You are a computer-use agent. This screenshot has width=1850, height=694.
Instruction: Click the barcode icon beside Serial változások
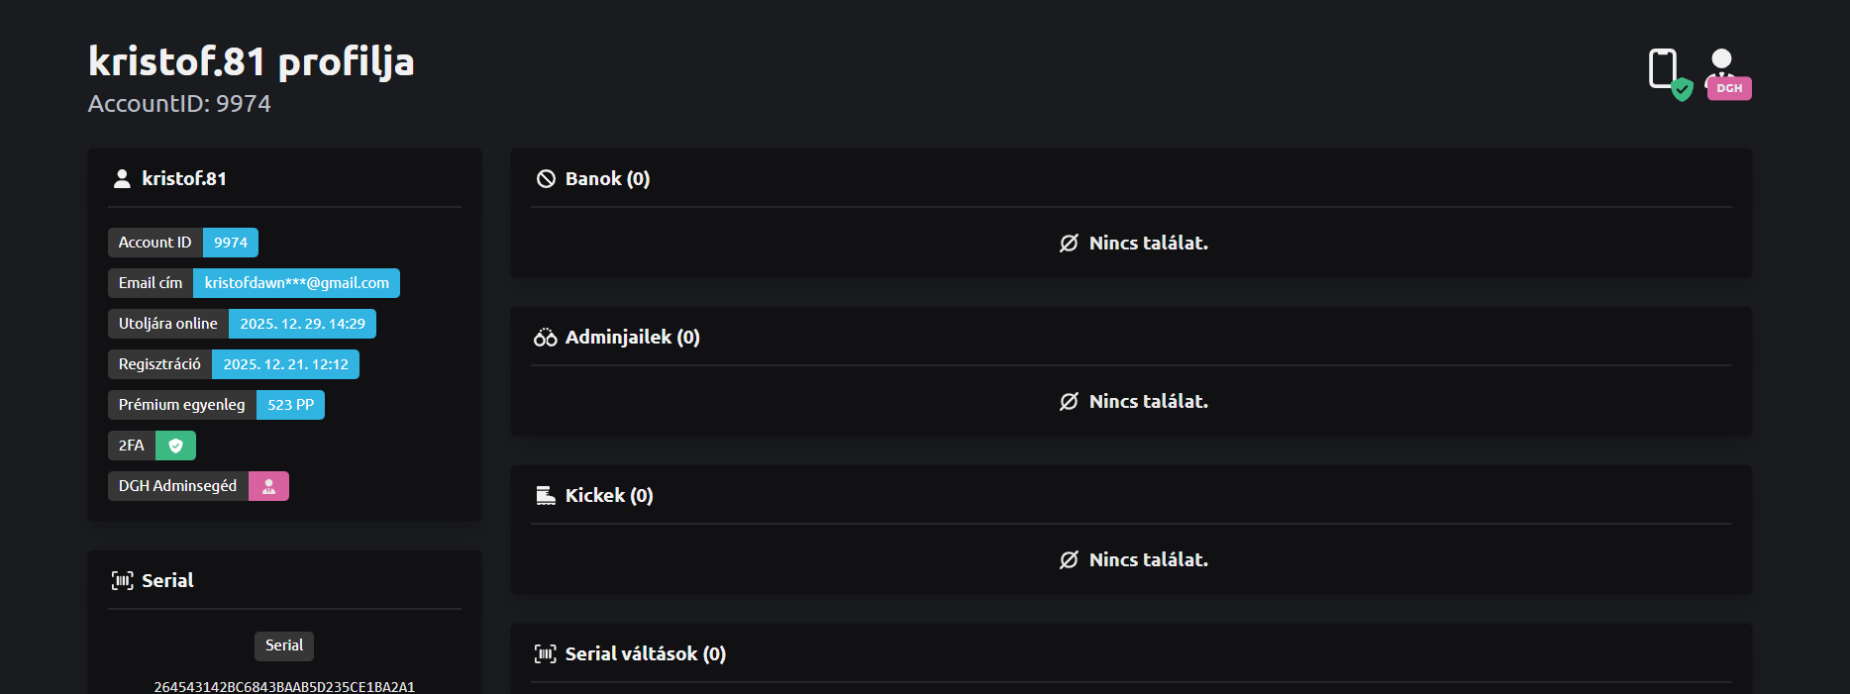point(545,654)
